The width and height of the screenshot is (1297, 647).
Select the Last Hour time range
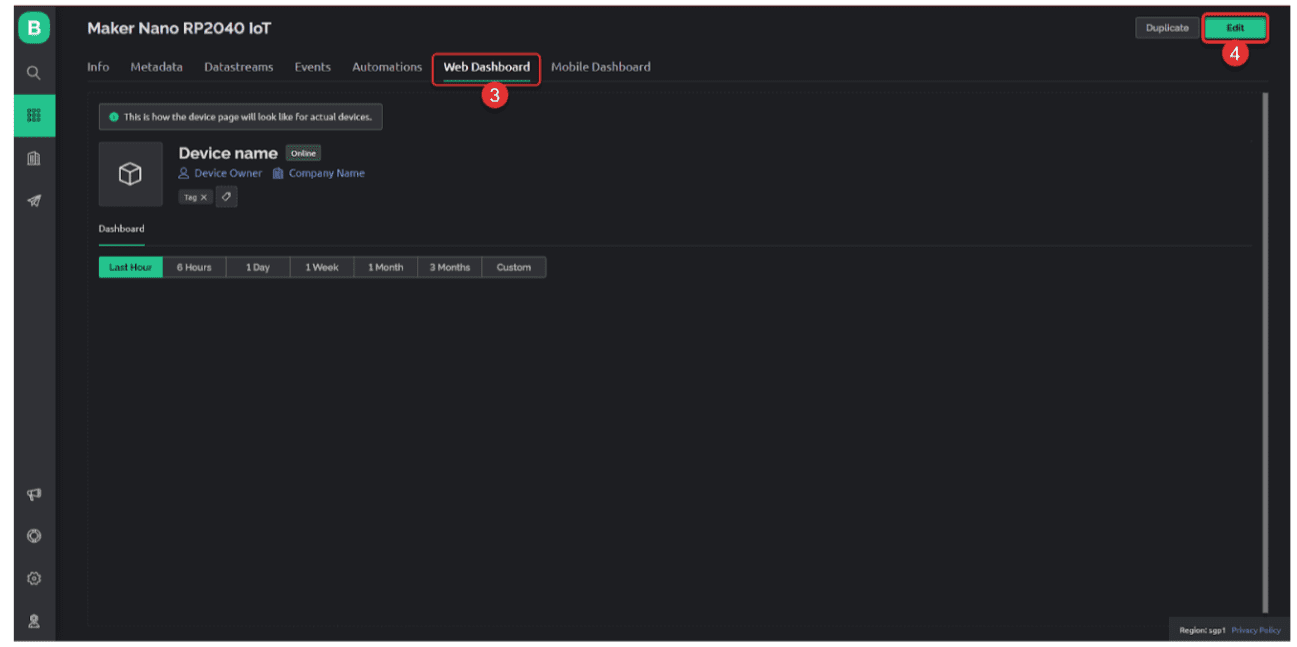(x=131, y=267)
